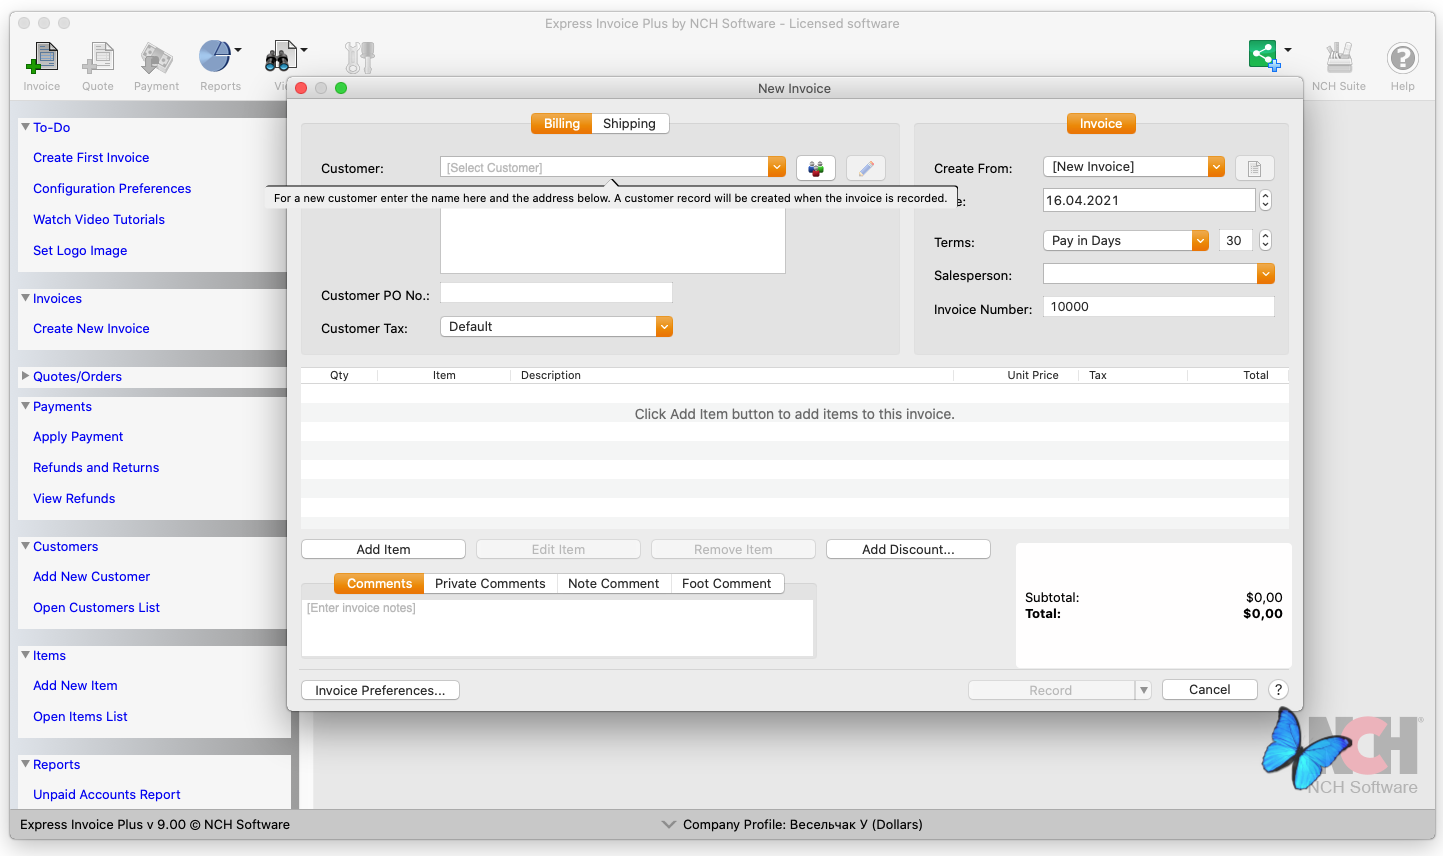This screenshot has width=1443, height=856.
Task: Collapse the Reports sidebar section
Action: point(25,764)
